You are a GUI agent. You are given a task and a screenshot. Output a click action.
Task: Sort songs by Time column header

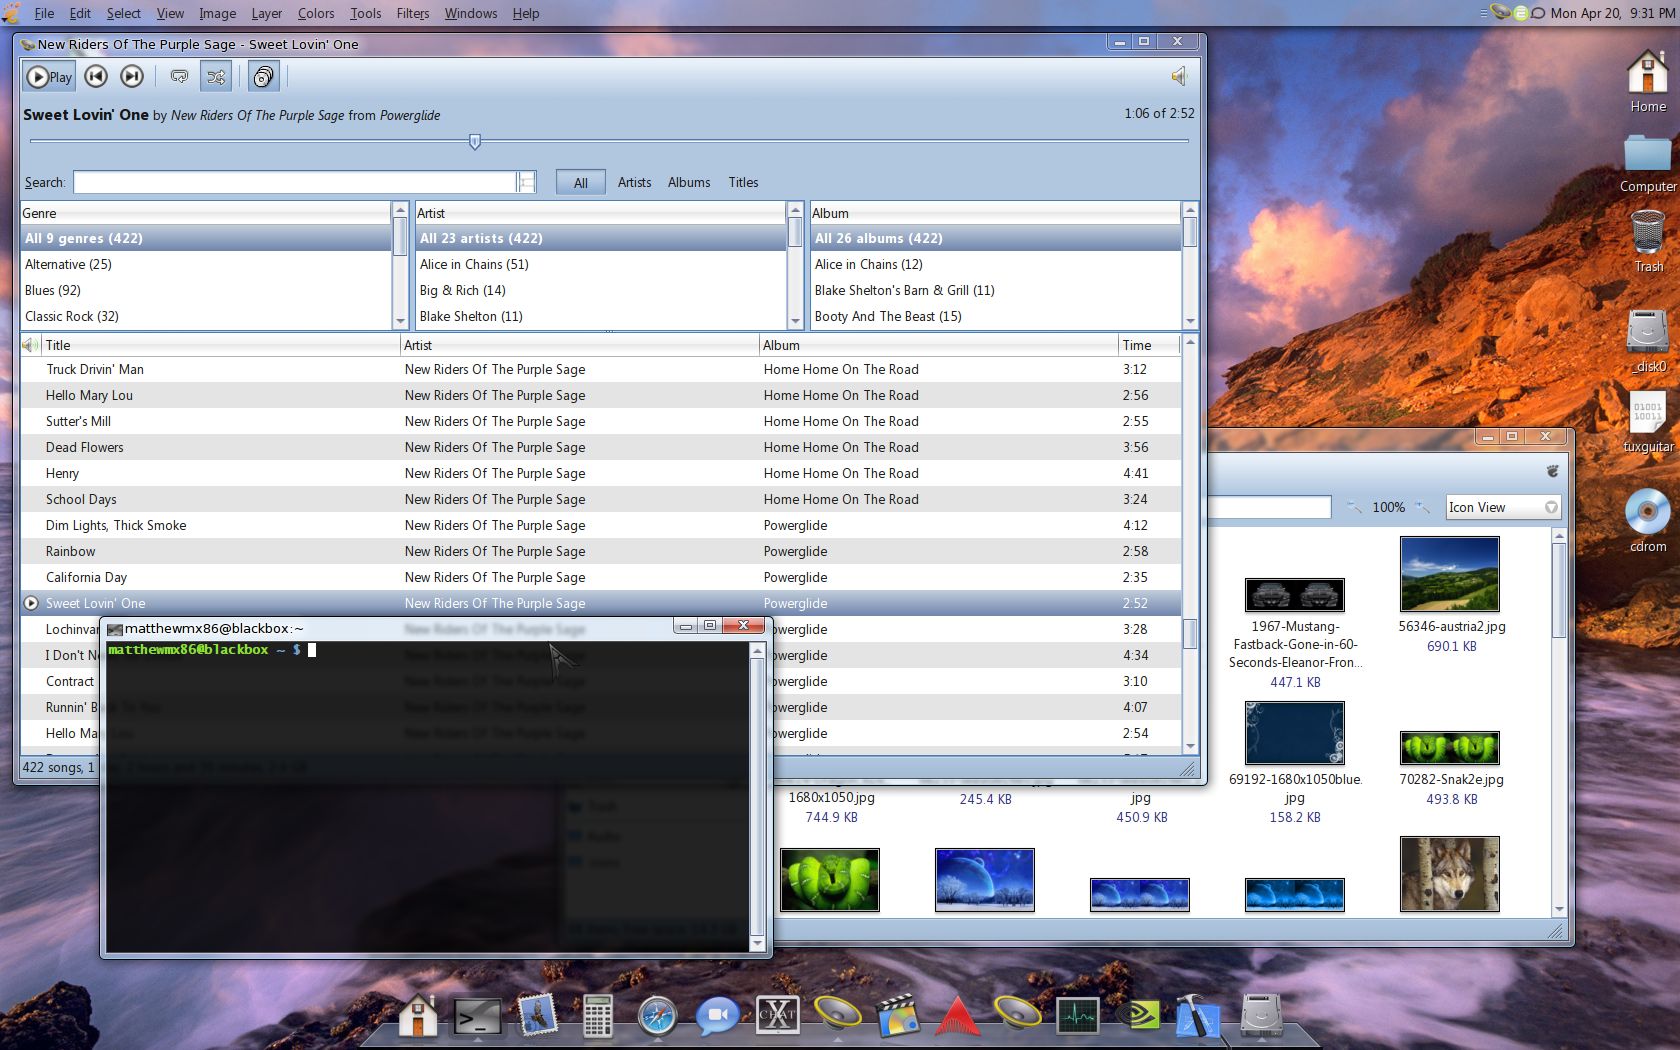pyautogui.click(x=1149, y=345)
